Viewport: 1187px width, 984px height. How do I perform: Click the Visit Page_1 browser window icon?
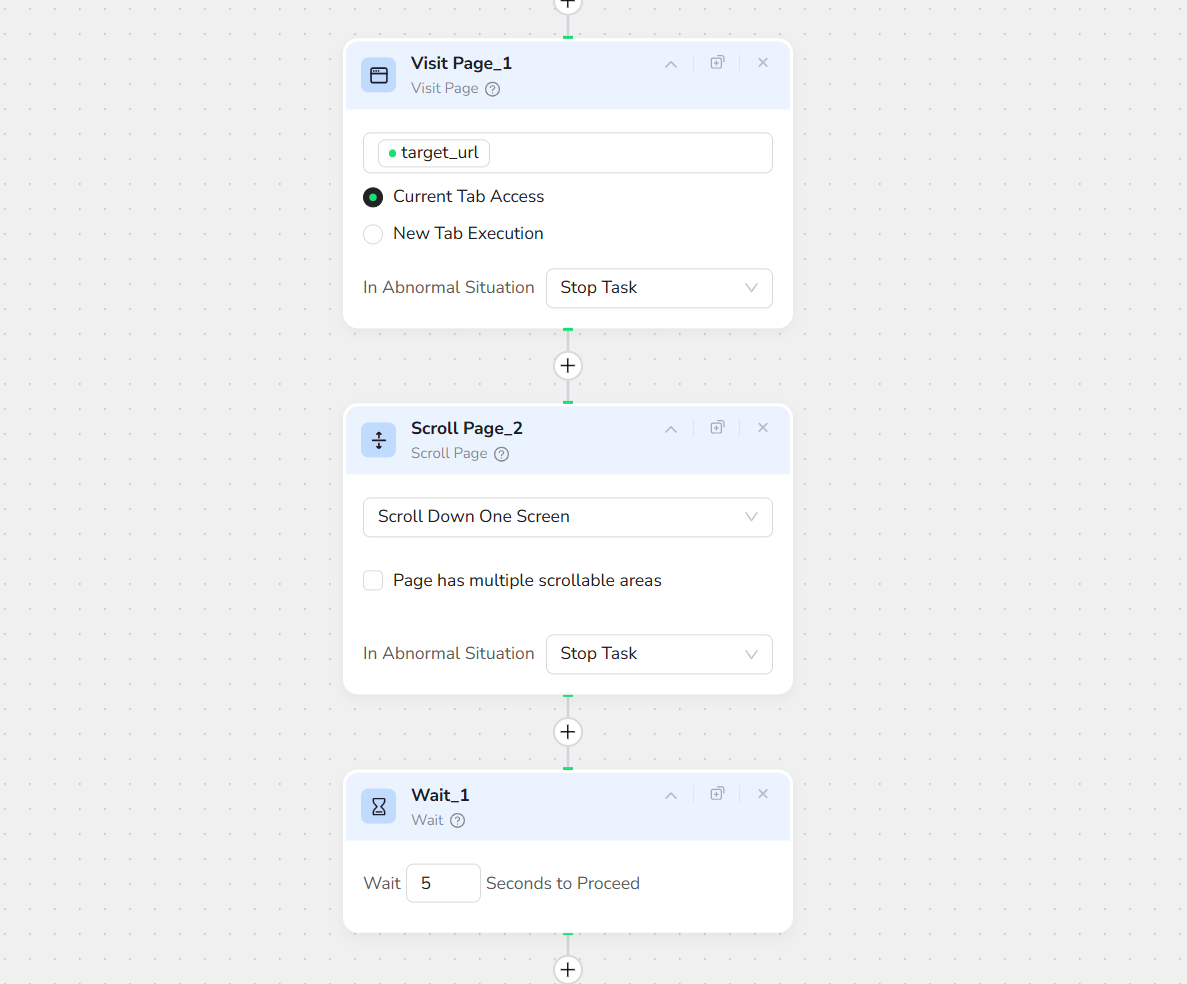pyautogui.click(x=378, y=75)
